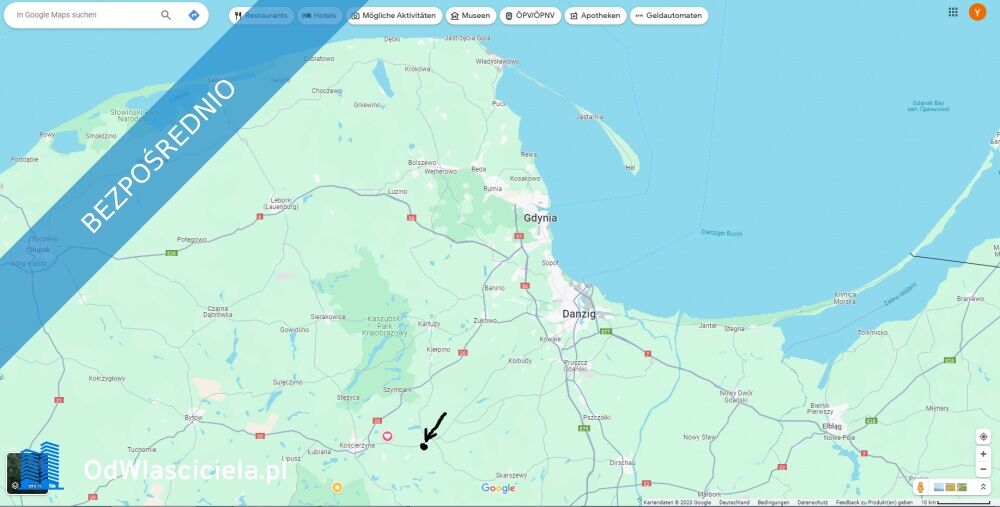Click the Kartuzy label
This screenshot has height=507, width=1000.
click(x=429, y=324)
